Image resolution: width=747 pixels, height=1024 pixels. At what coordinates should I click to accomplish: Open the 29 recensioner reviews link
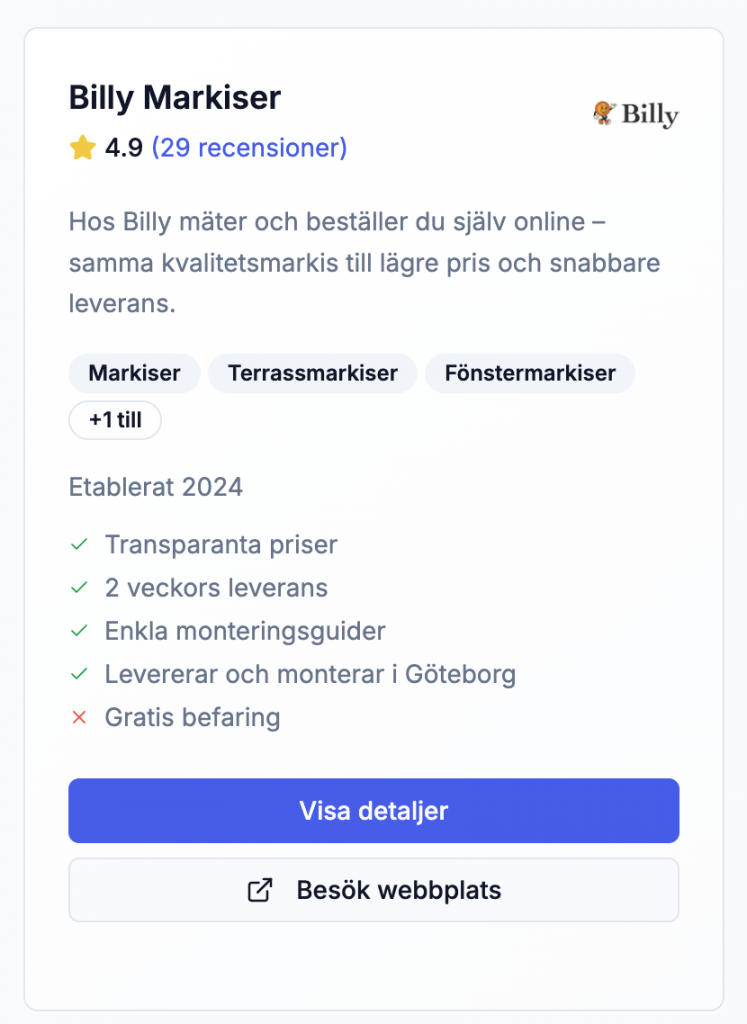pos(249,148)
